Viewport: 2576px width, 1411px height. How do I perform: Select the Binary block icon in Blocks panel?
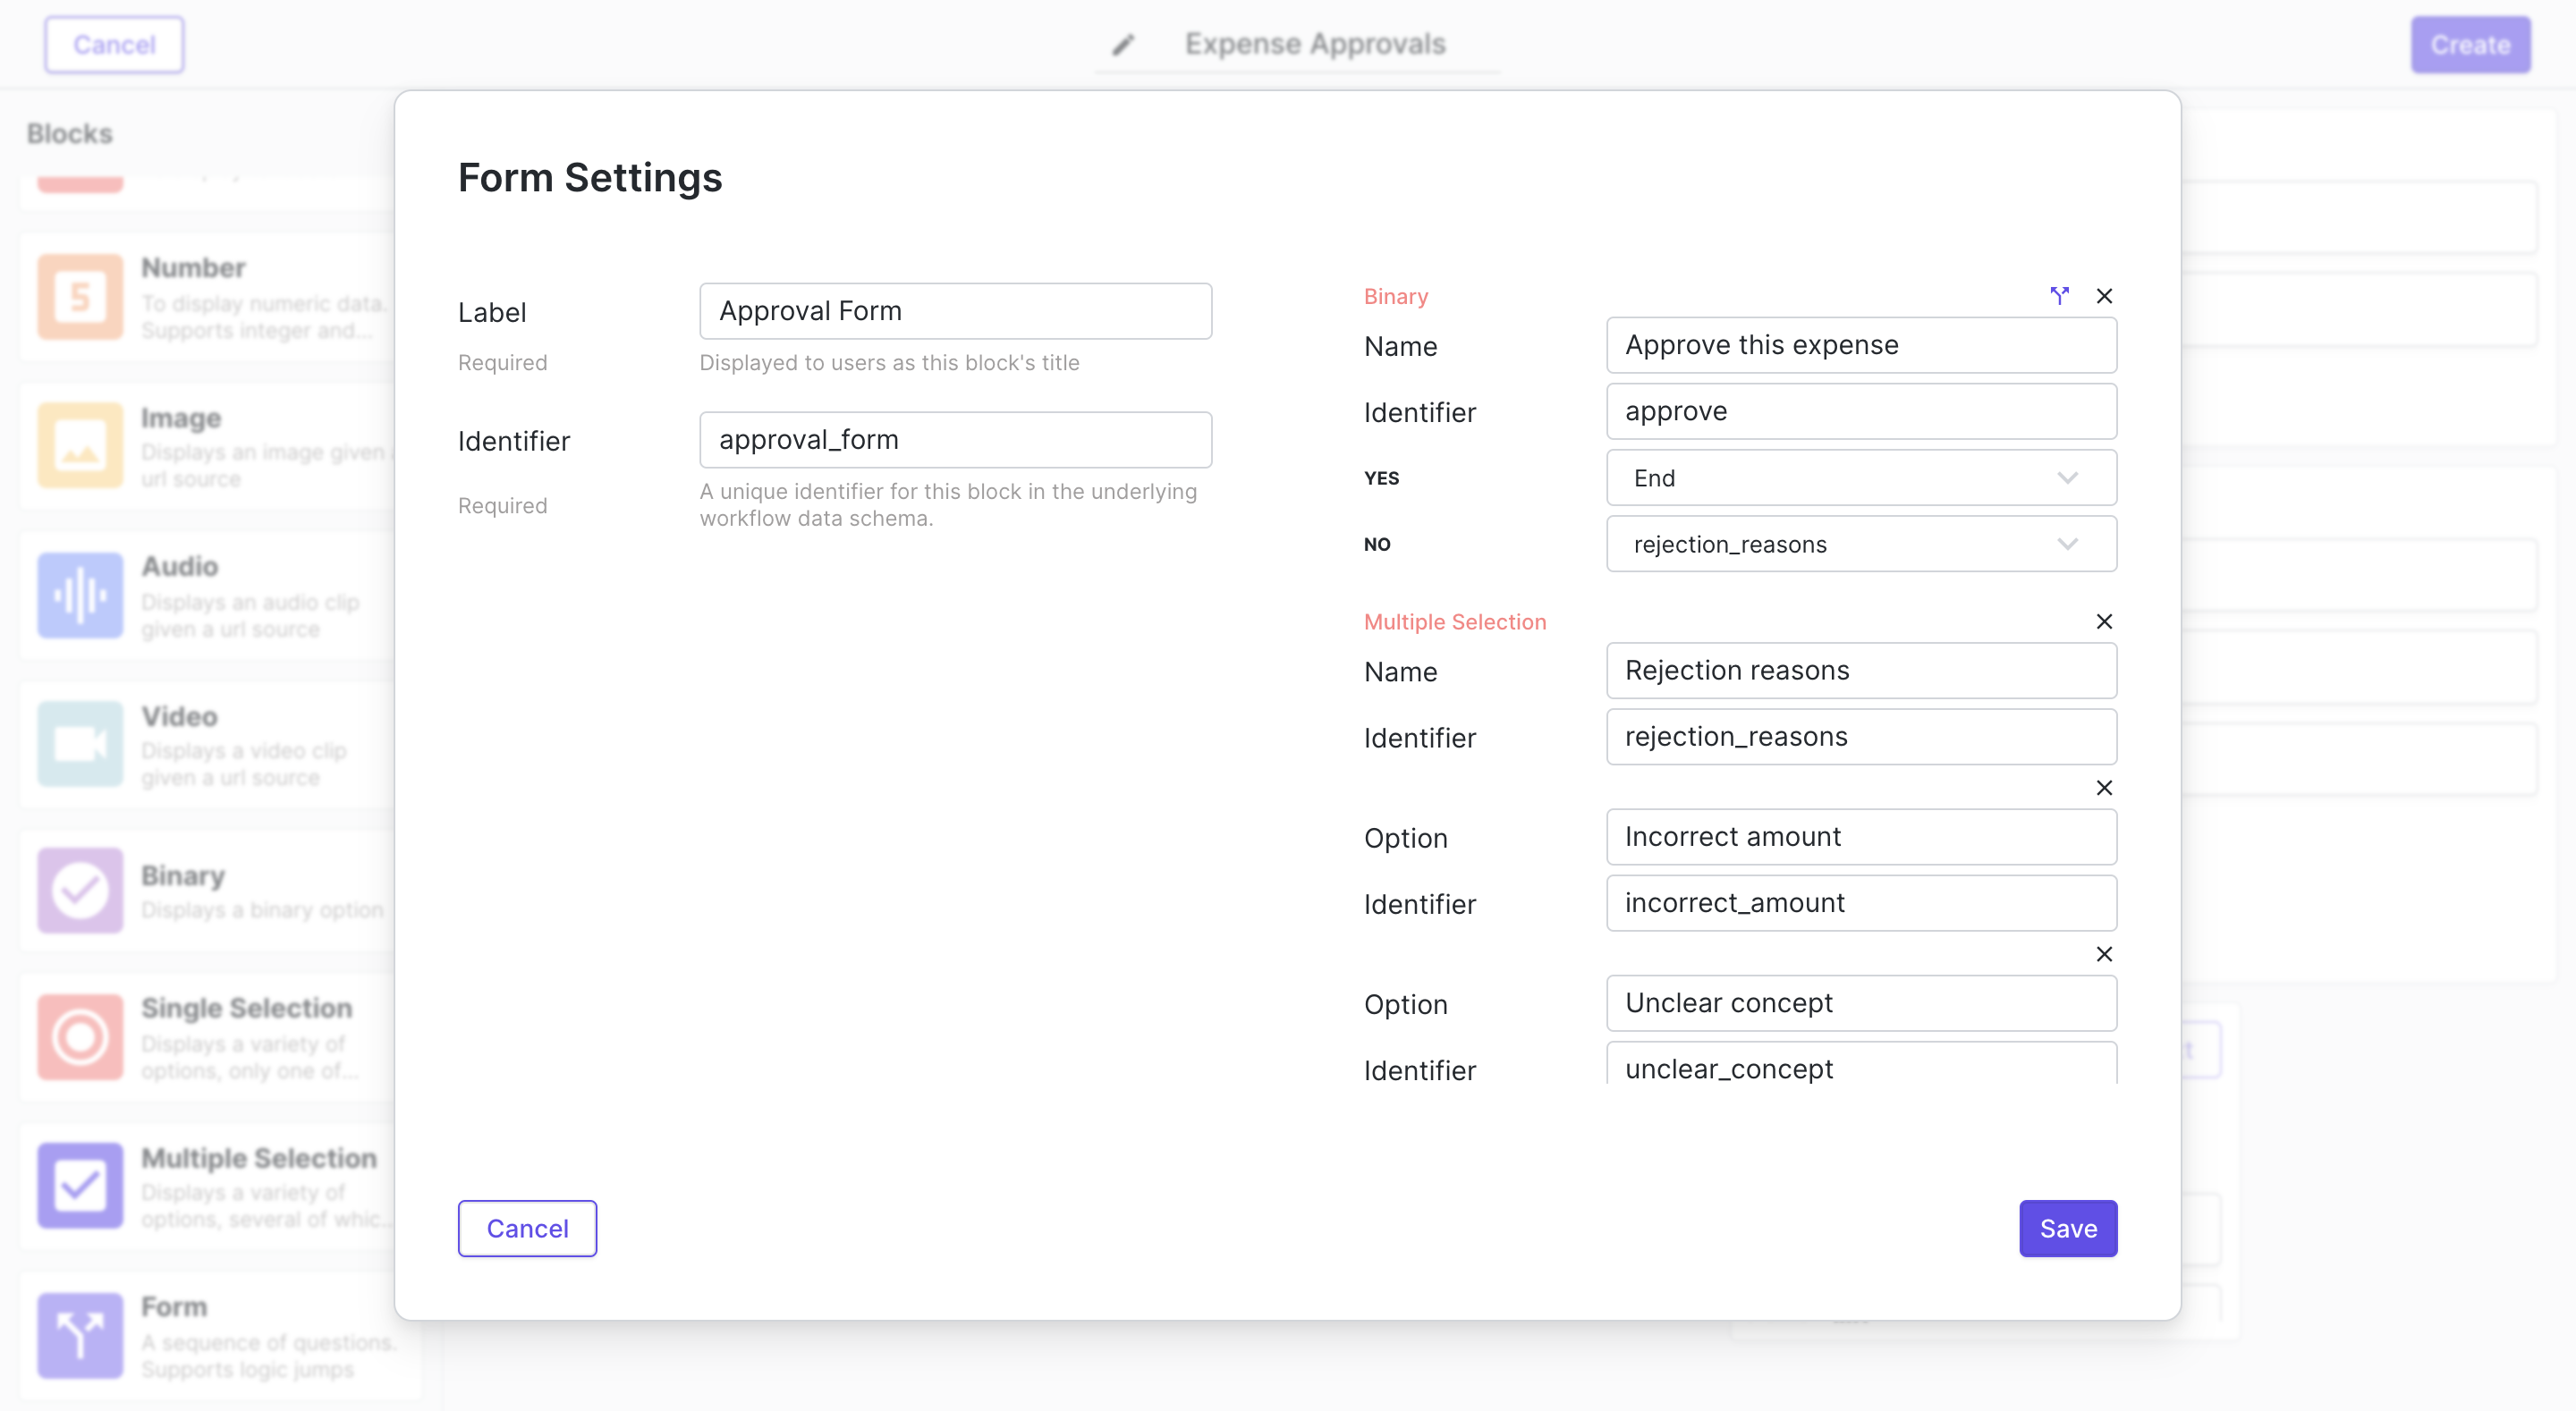[x=80, y=890]
